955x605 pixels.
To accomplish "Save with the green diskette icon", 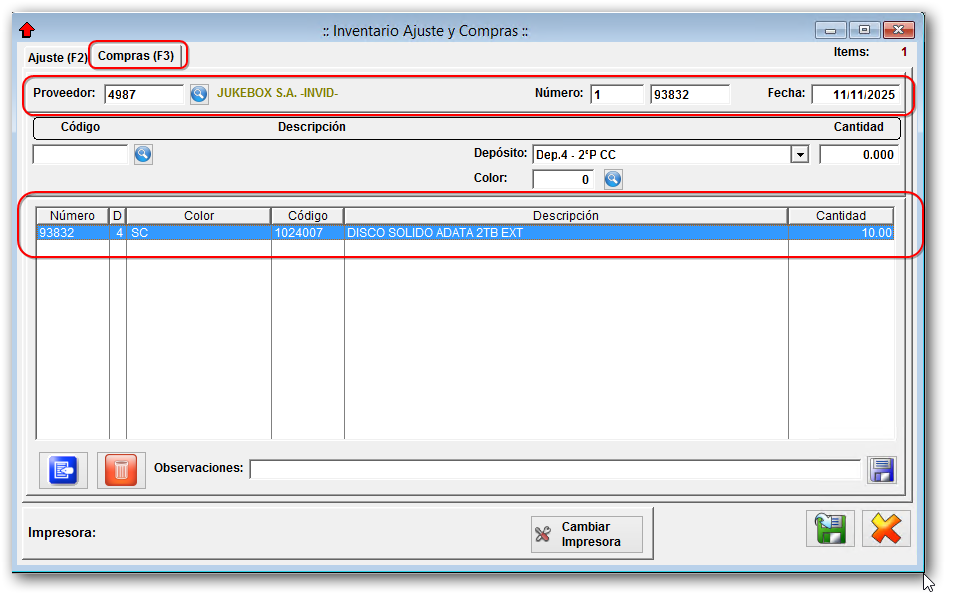I will coord(830,529).
